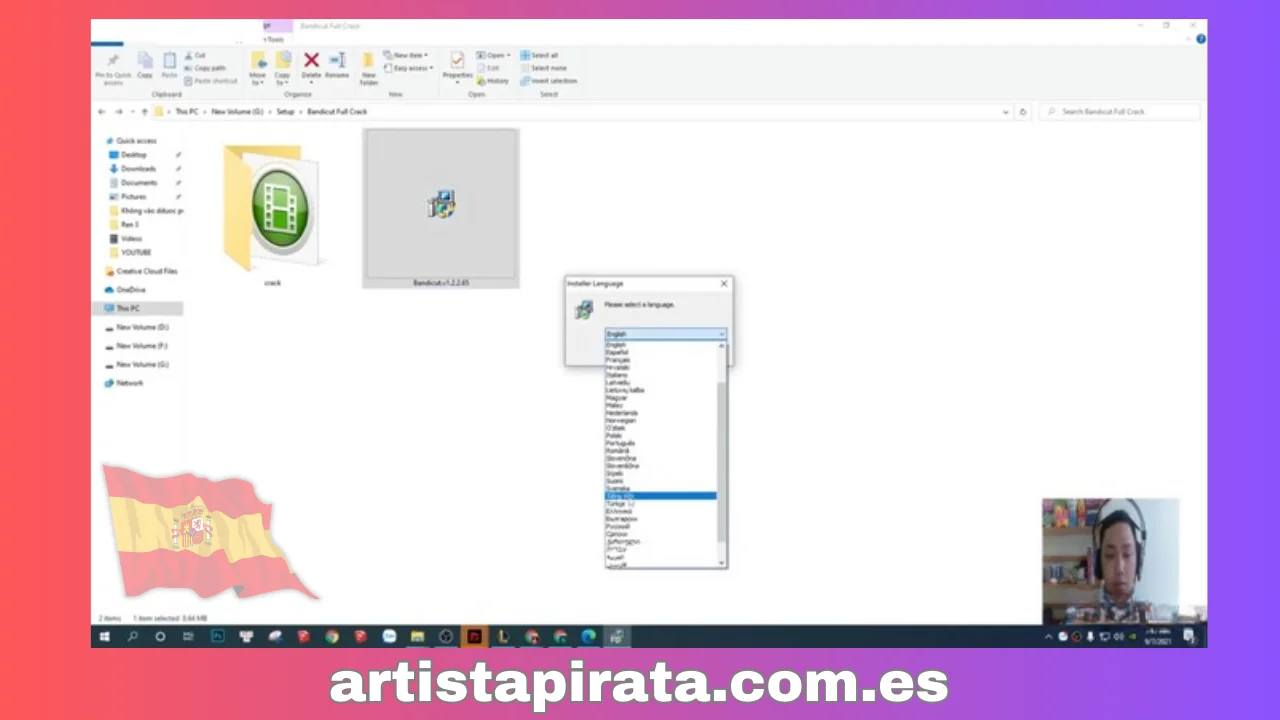The height and width of the screenshot is (720, 1280).
Task: Click the Search Bandicut Full Crack box
Action: [1120, 112]
